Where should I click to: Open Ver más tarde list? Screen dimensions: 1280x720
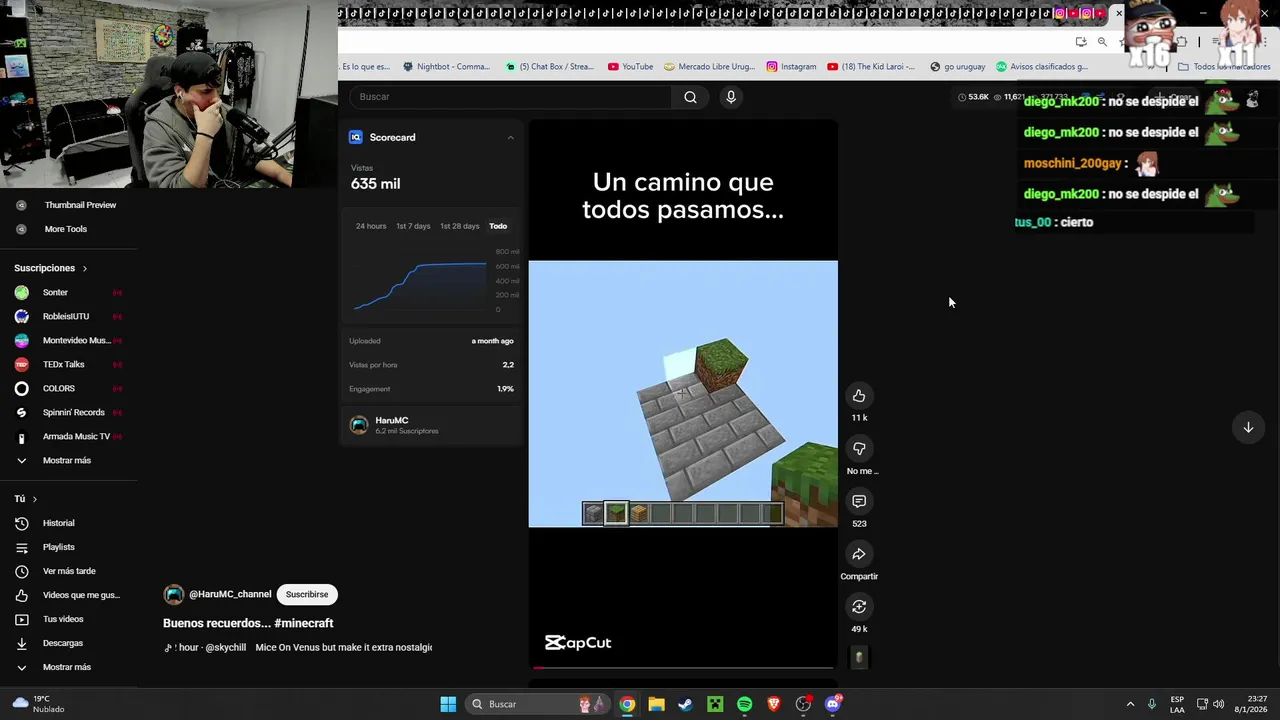[x=68, y=571]
